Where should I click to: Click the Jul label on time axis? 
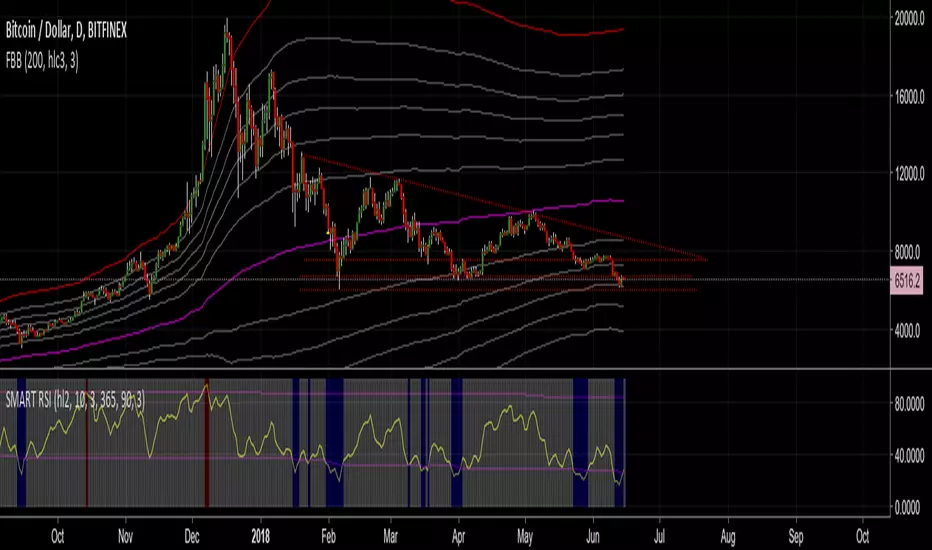pyautogui.click(x=659, y=536)
